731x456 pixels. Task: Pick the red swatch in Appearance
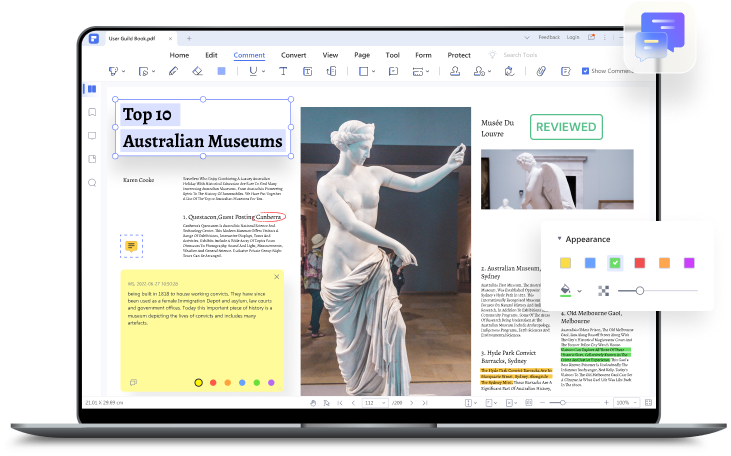point(640,263)
